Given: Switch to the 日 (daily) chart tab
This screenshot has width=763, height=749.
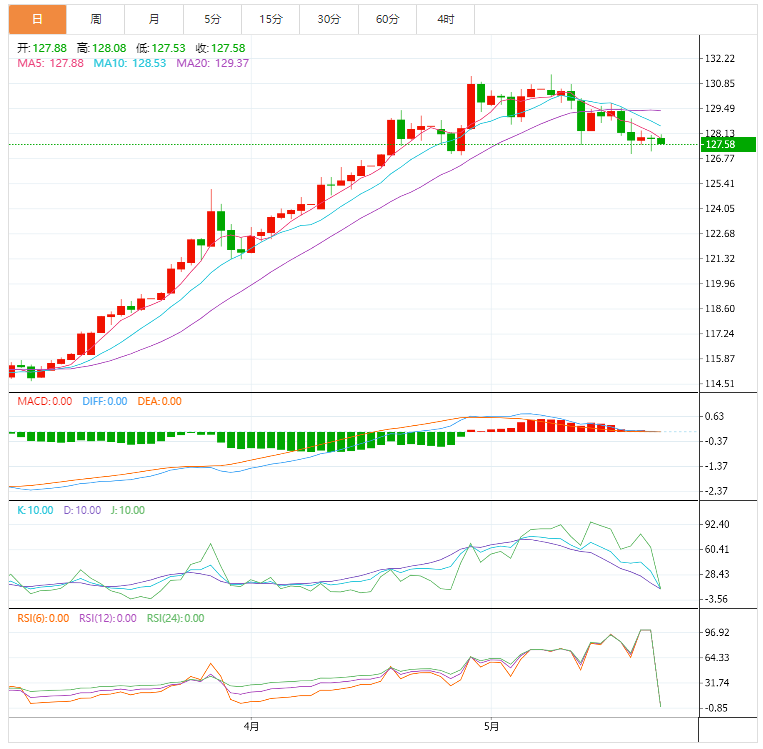Looking at the screenshot, I should (38, 19).
